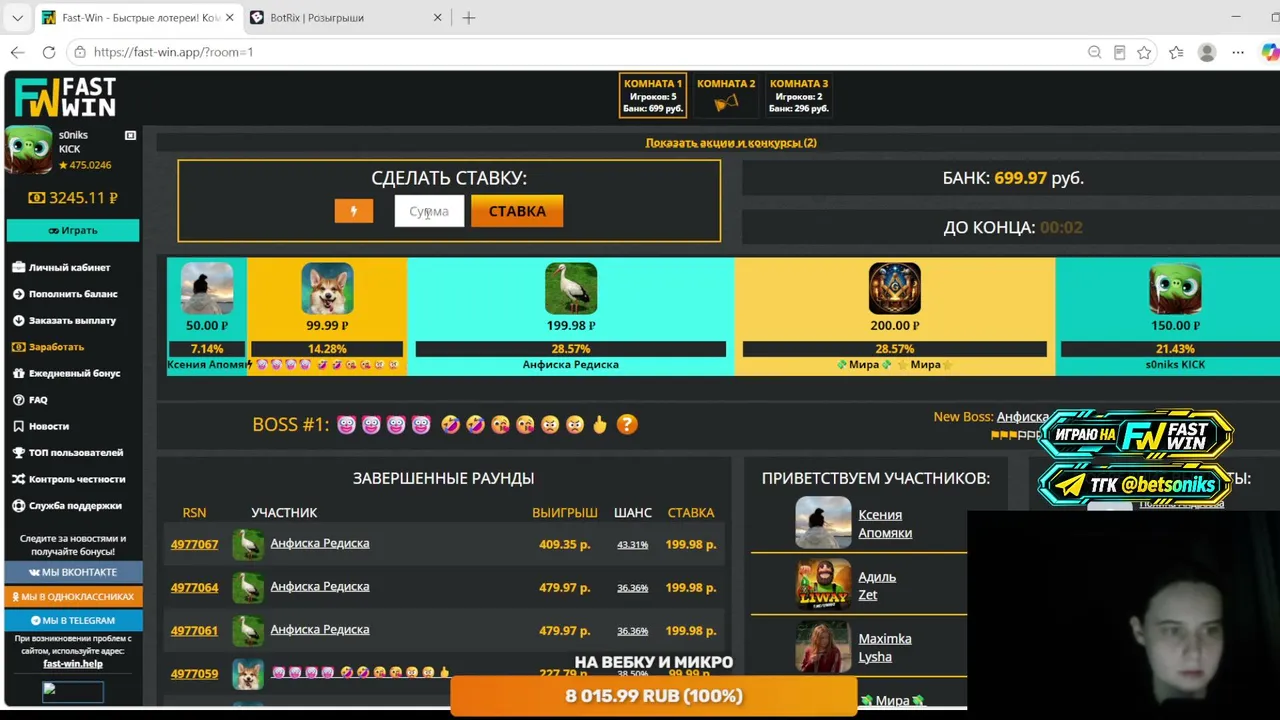Click the 3245.11 ₽ balance in sidebar
The image size is (1280, 720).
pos(73,198)
